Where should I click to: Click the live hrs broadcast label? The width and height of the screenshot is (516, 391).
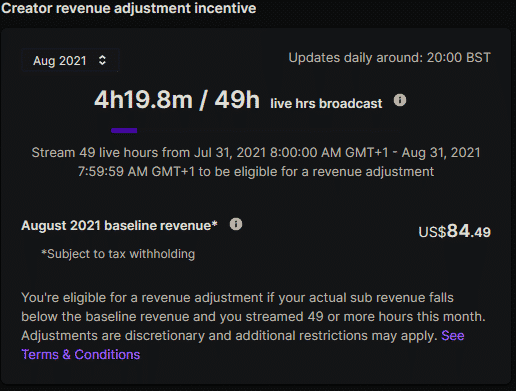tap(326, 103)
